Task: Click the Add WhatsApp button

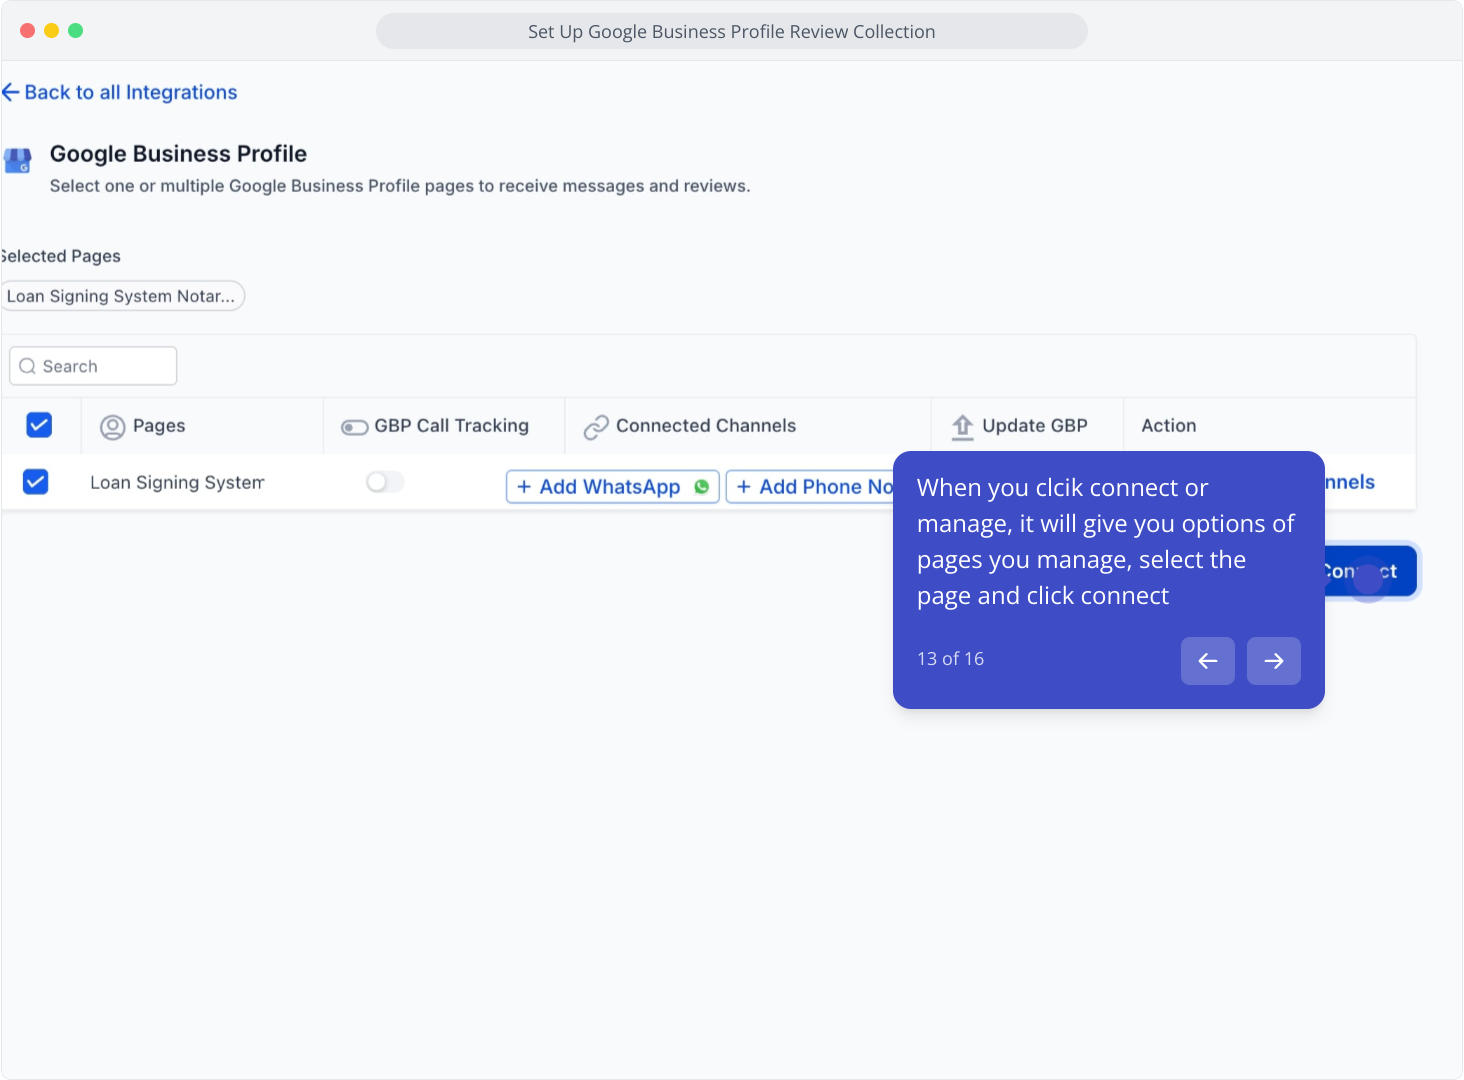Action: pyautogui.click(x=613, y=487)
